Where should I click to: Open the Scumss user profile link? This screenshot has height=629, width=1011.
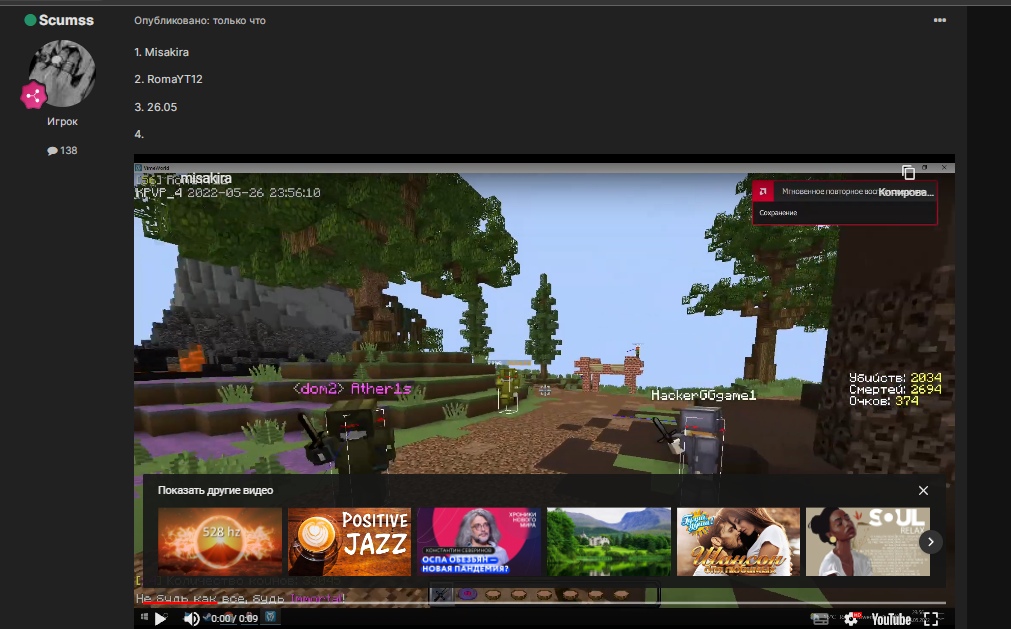(66, 20)
